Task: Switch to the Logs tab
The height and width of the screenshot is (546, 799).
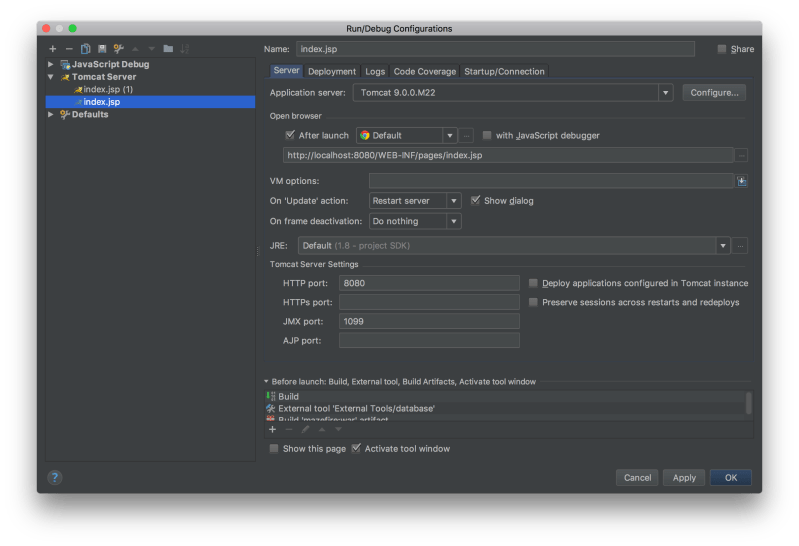Action: (375, 71)
